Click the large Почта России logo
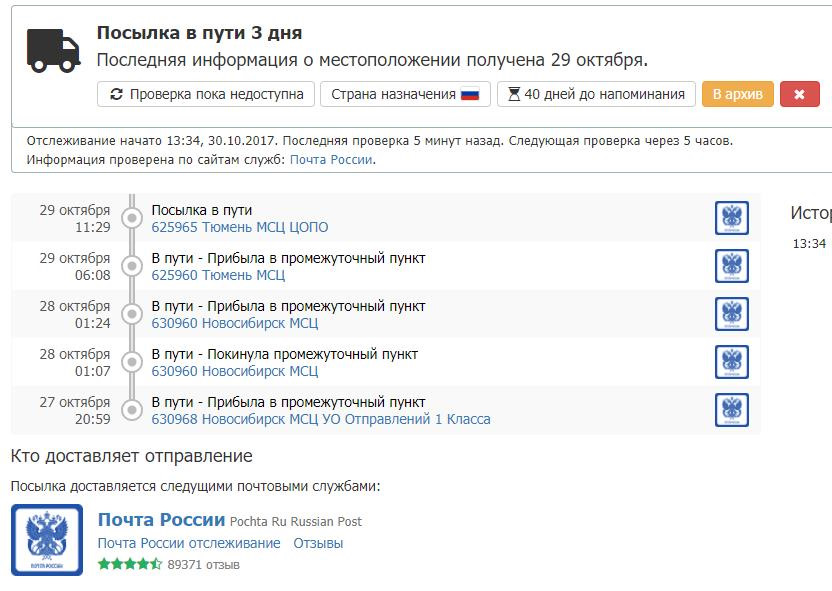The width and height of the screenshot is (832, 591). click(x=47, y=540)
